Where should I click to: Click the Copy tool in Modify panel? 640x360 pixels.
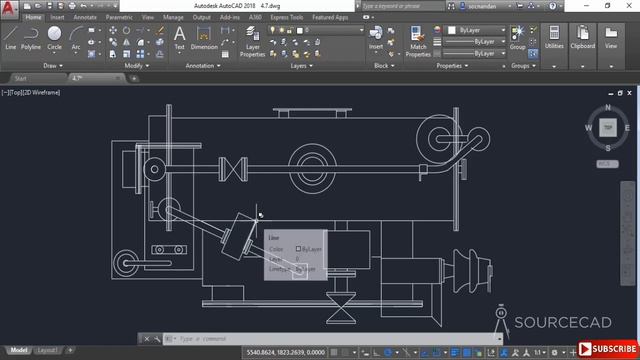pos(113,42)
